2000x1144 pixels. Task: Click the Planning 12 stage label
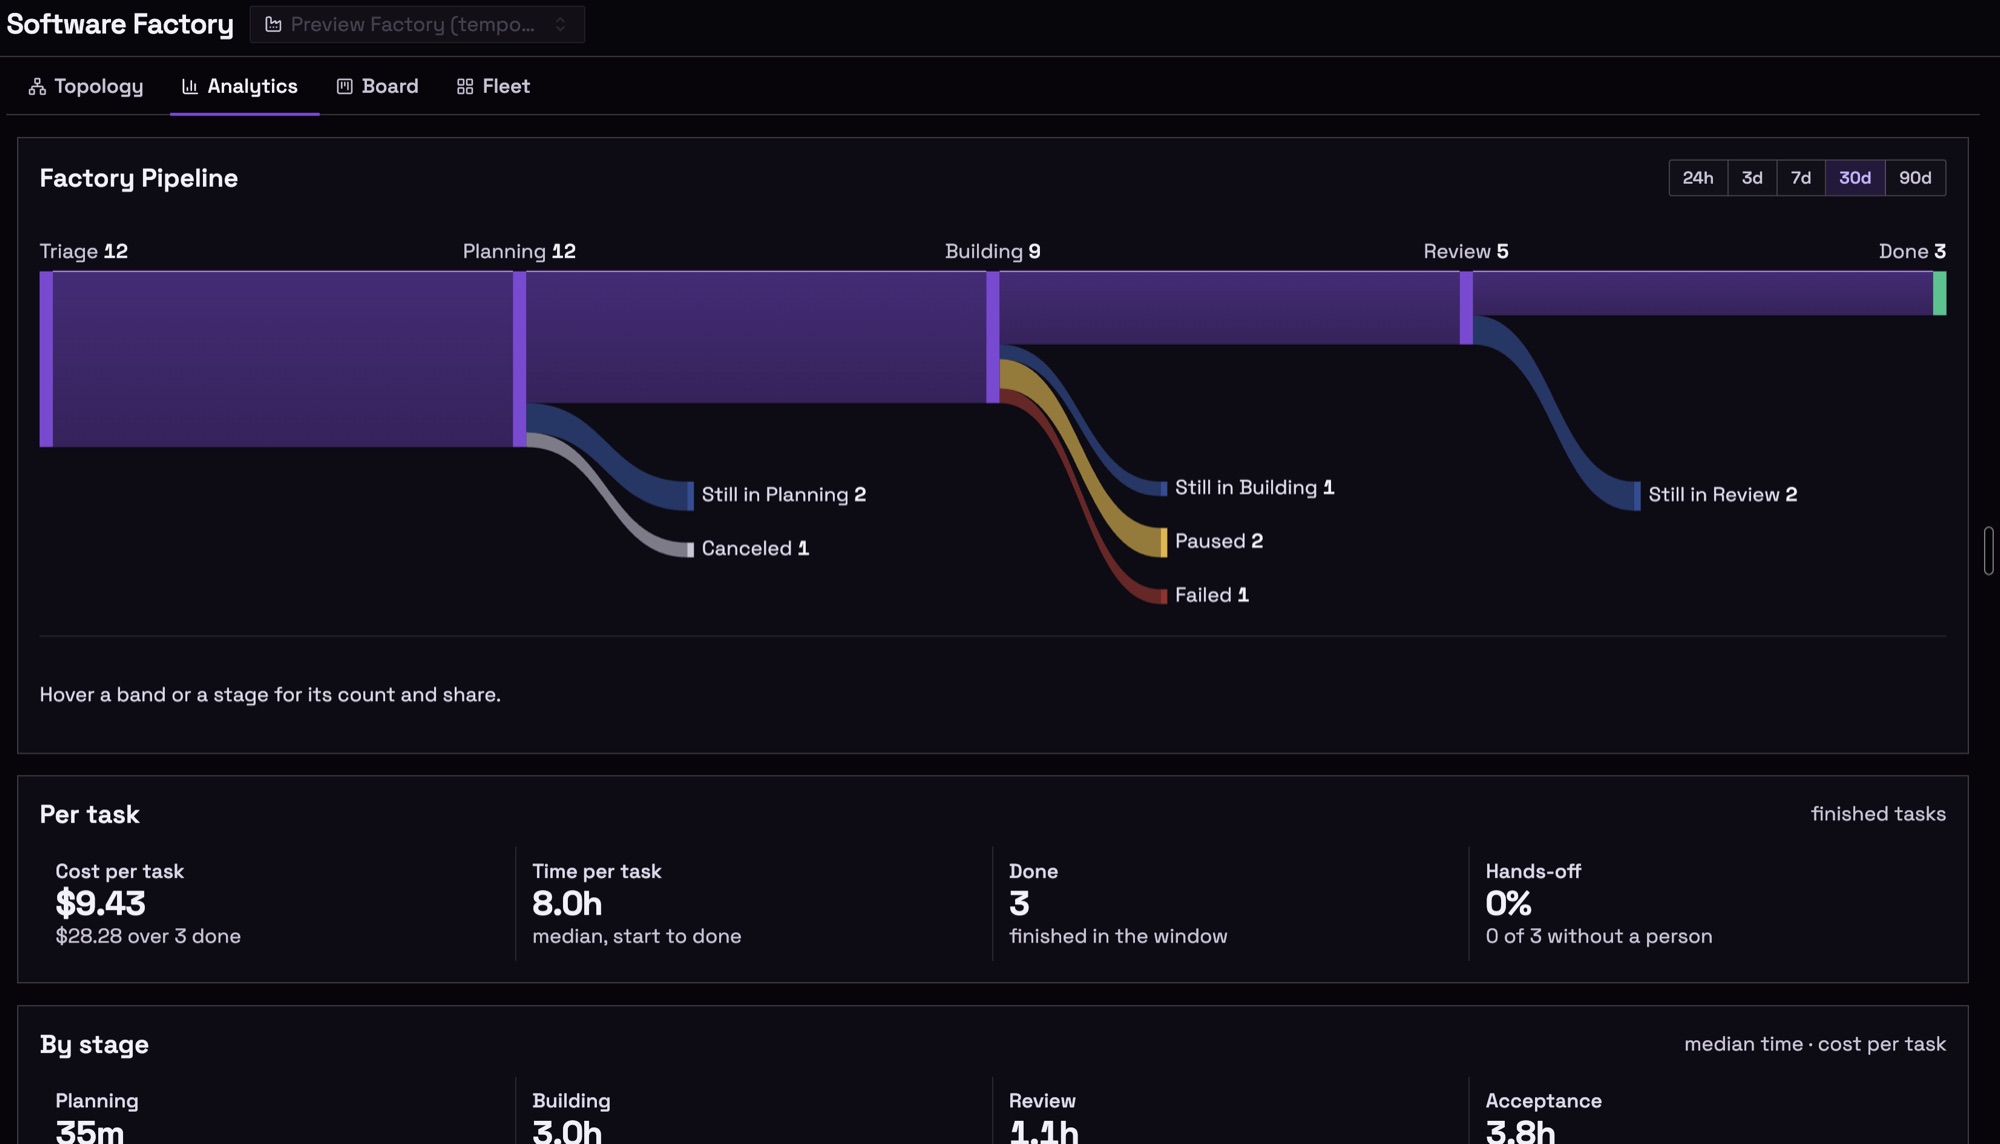(x=519, y=251)
